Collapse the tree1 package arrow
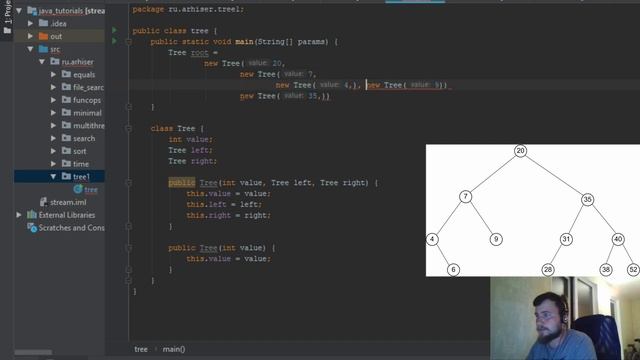 tap(53, 176)
